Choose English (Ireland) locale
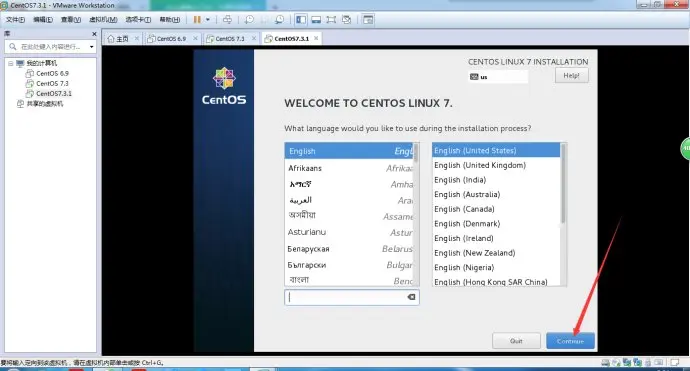 [496, 238]
